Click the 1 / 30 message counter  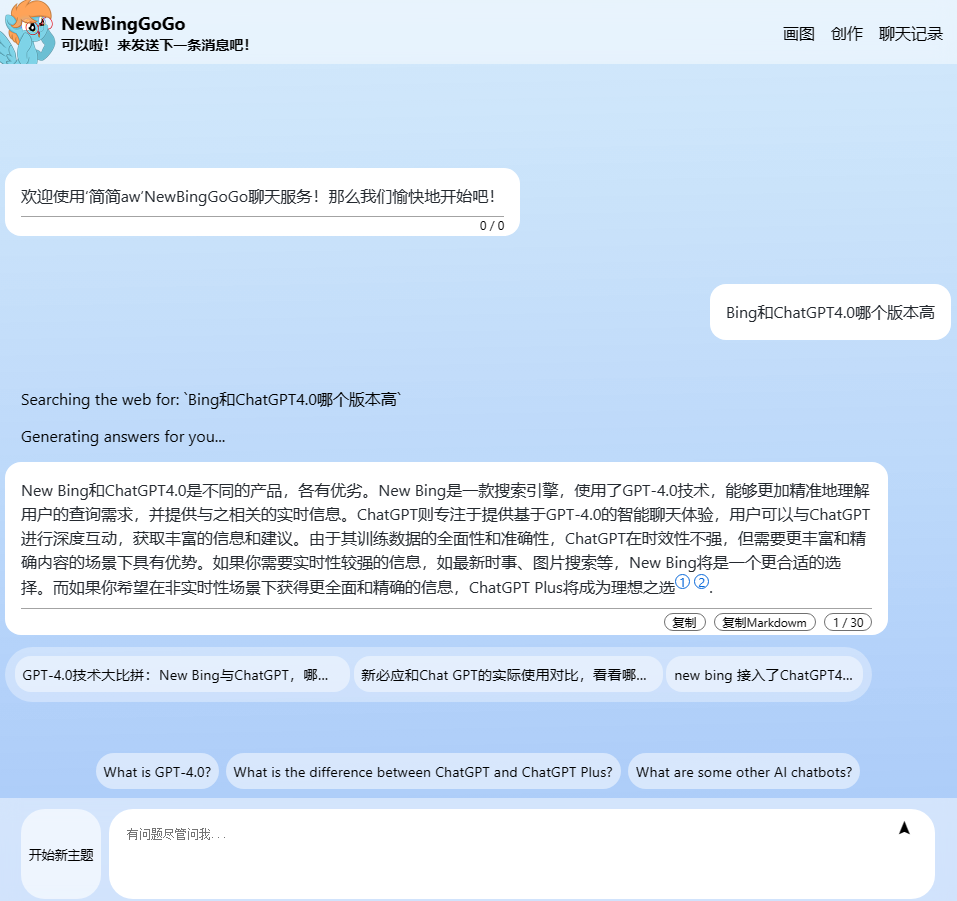pos(847,622)
